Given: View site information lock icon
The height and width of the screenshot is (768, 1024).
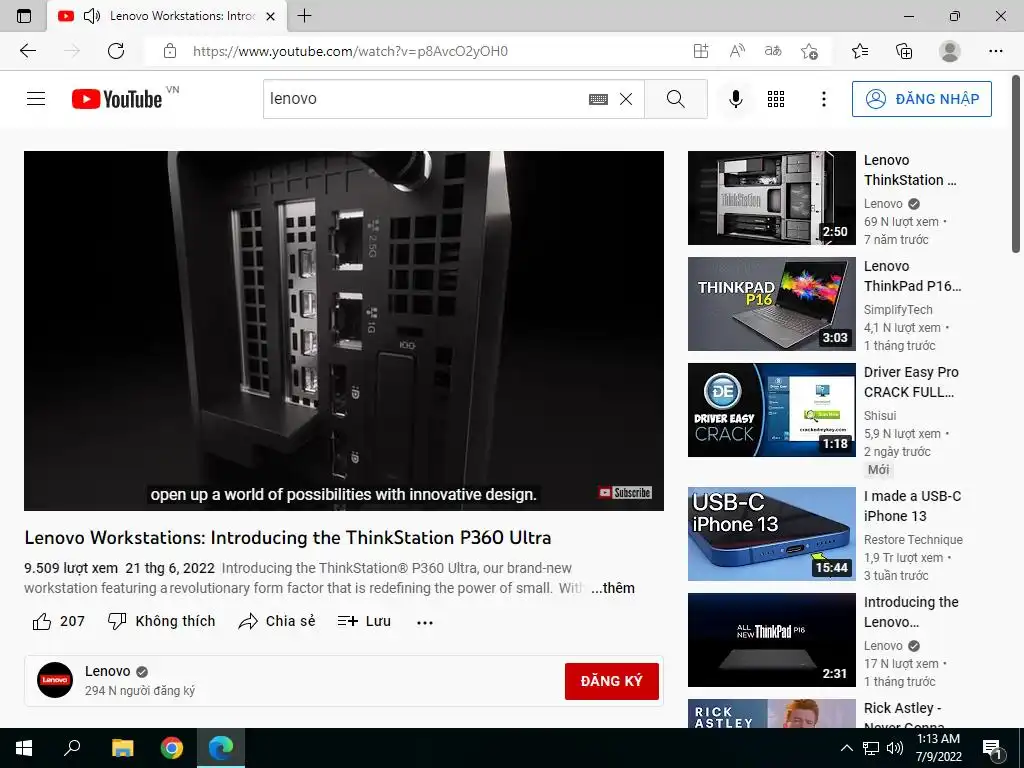Looking at the screenshot, I should (170, 51).
